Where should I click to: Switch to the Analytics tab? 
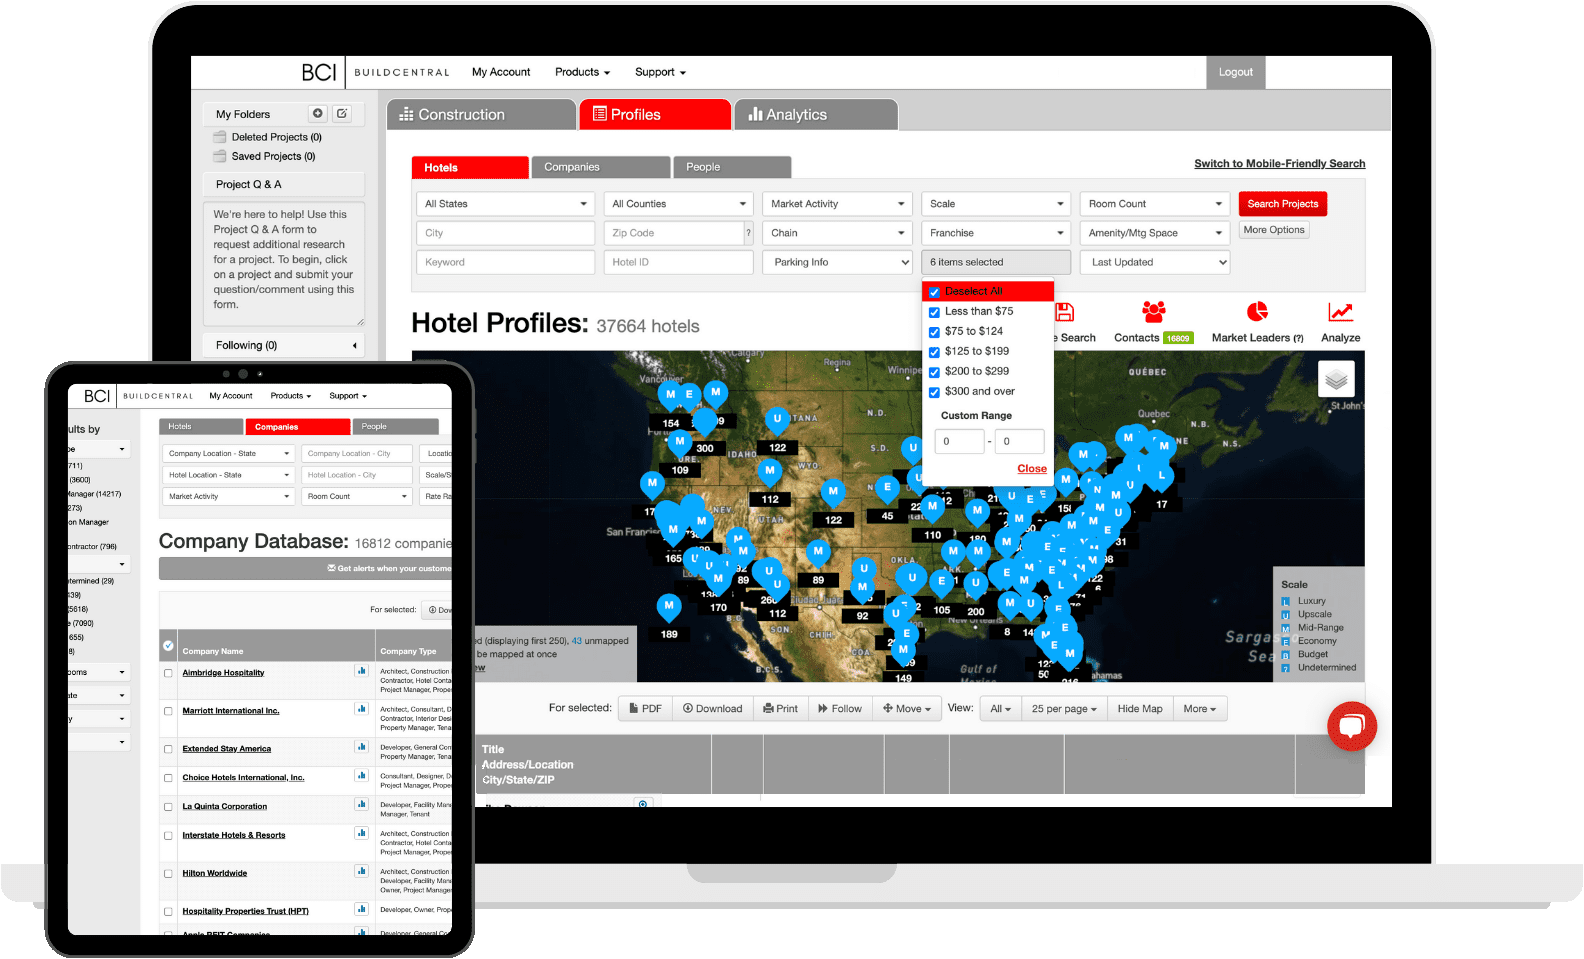(816, 115)
